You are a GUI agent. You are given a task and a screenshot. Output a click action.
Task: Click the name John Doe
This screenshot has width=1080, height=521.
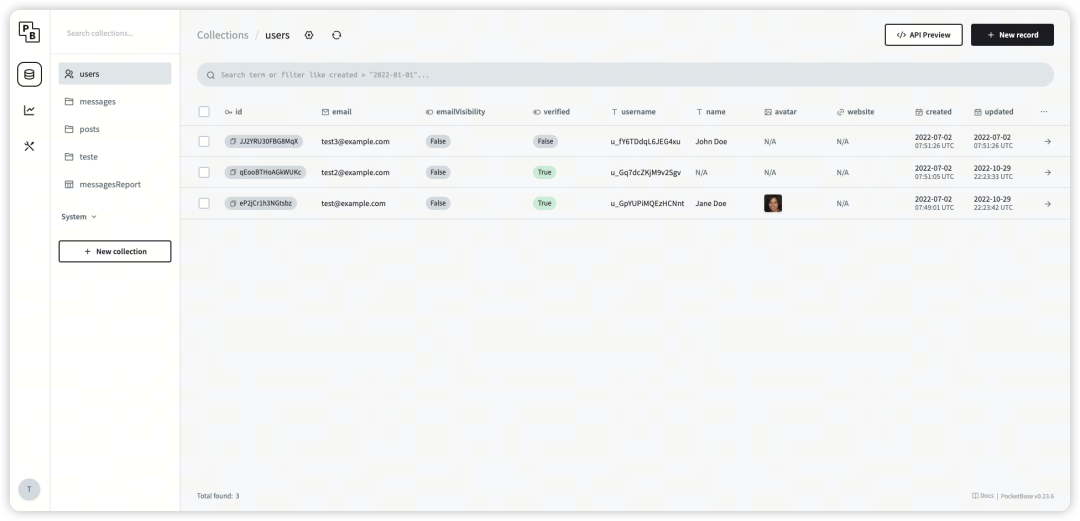[x=711, y=141]
